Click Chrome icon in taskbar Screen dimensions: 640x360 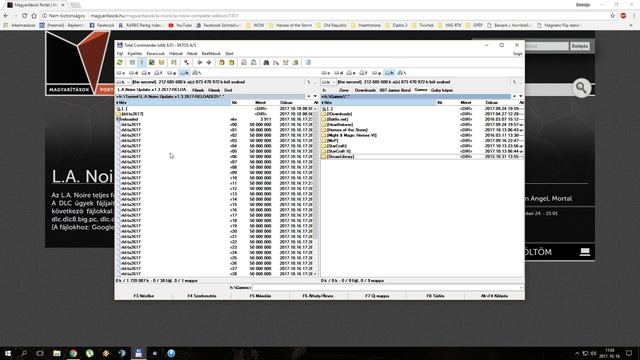[73, 353]
